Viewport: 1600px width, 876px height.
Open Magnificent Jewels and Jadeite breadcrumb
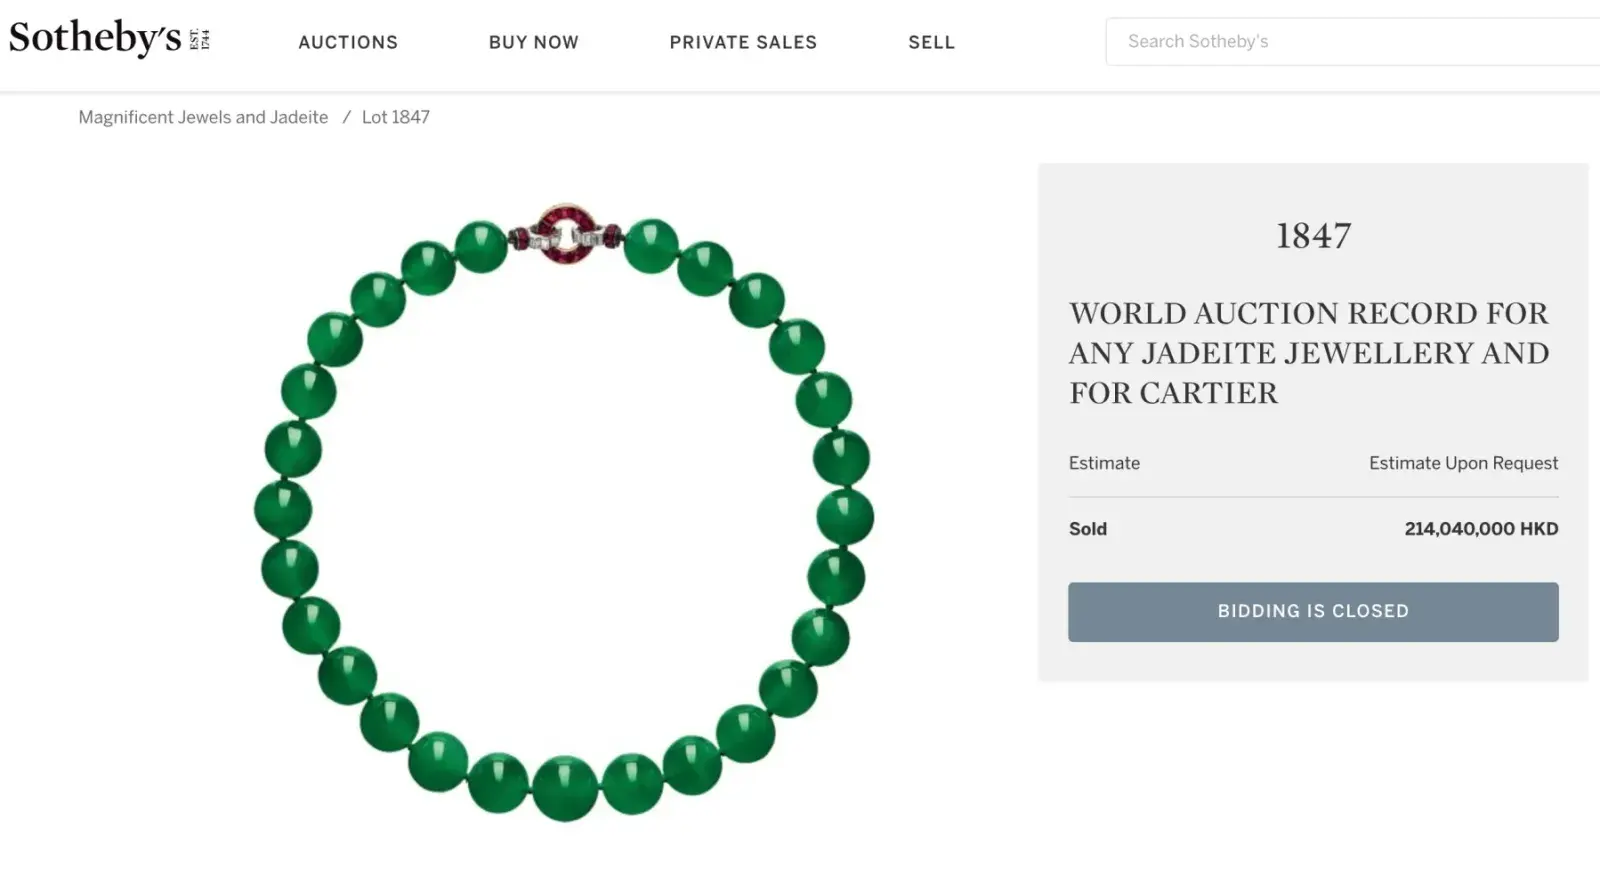coord(203,117)
